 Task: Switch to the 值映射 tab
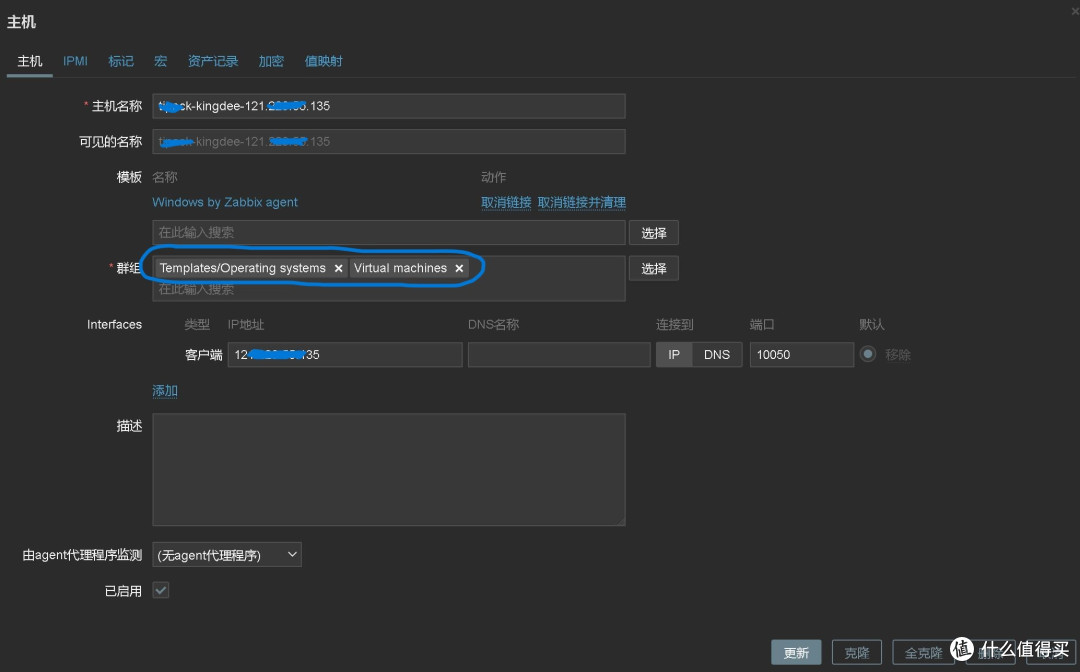click(x=324, y=61)
